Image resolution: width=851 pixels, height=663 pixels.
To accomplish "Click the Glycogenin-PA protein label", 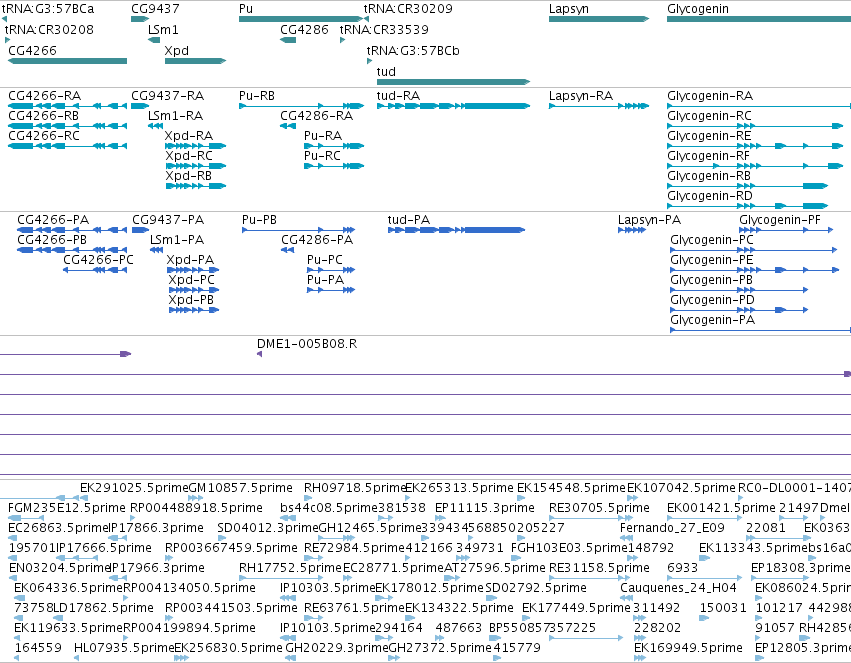I will pyautogui.click(x=713, y=320).
